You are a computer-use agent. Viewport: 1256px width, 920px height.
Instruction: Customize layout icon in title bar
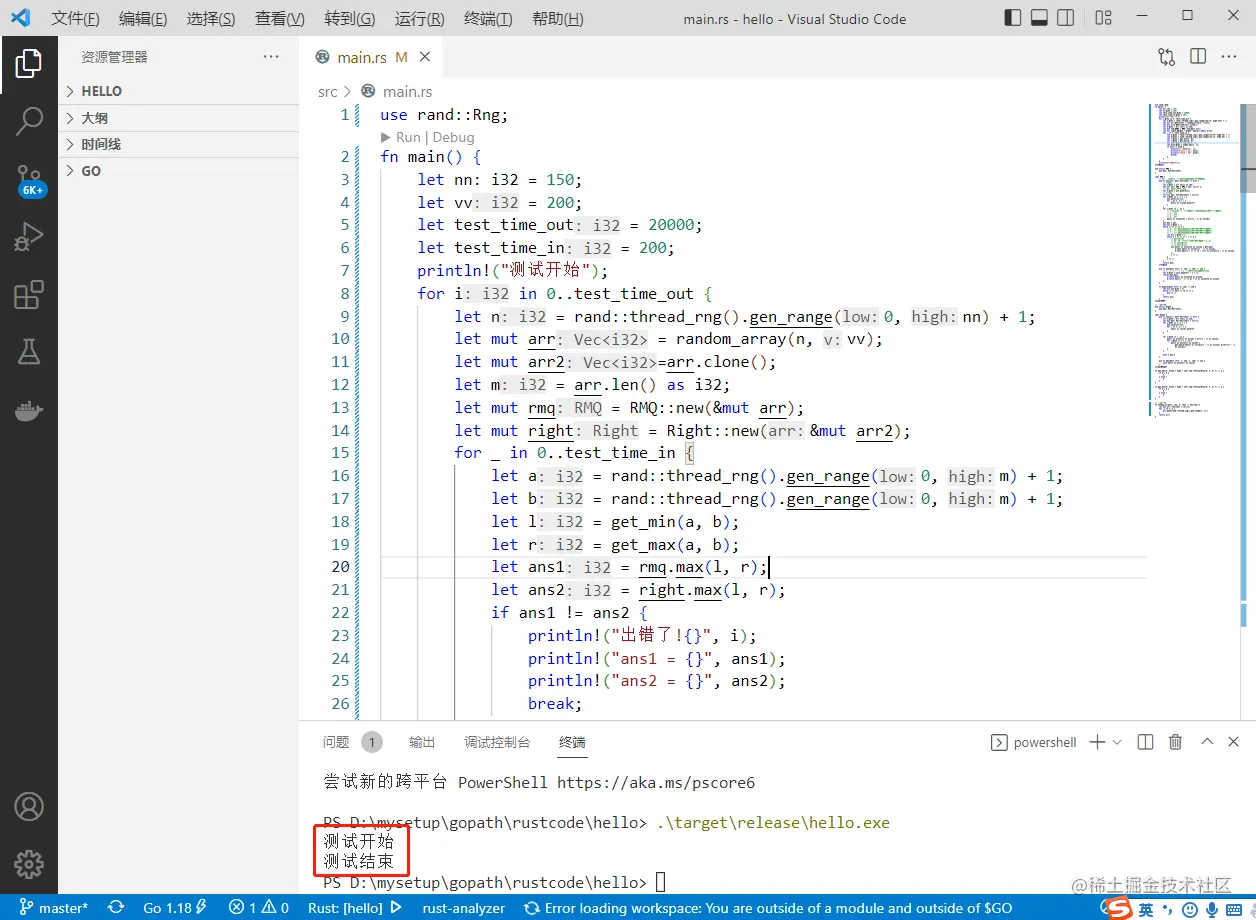(x=1103, y=18)
